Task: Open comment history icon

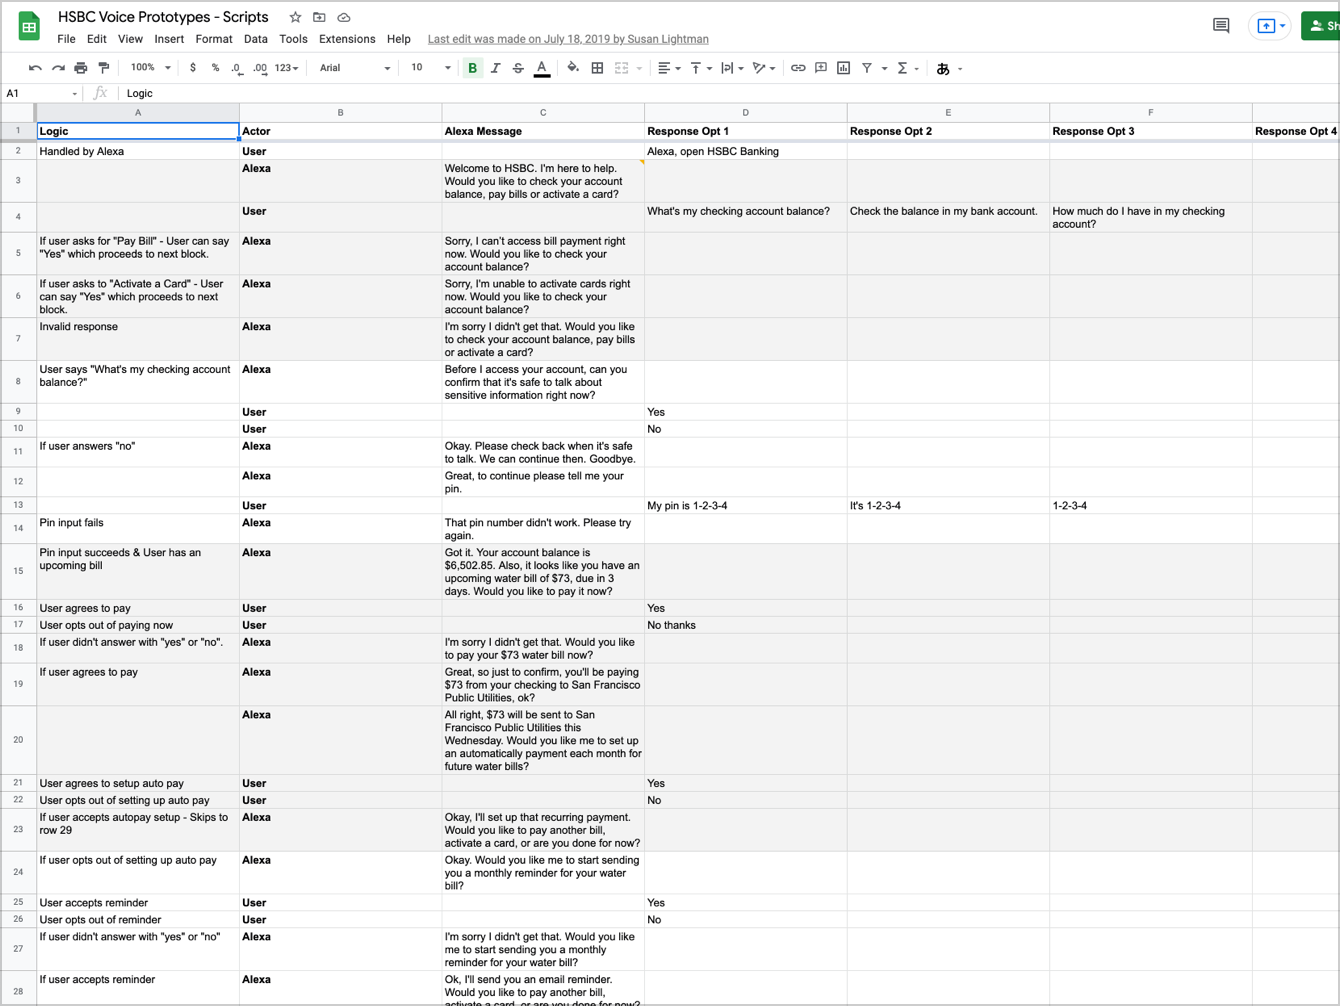Action: pyautogui.click(x=1221, y=26)
